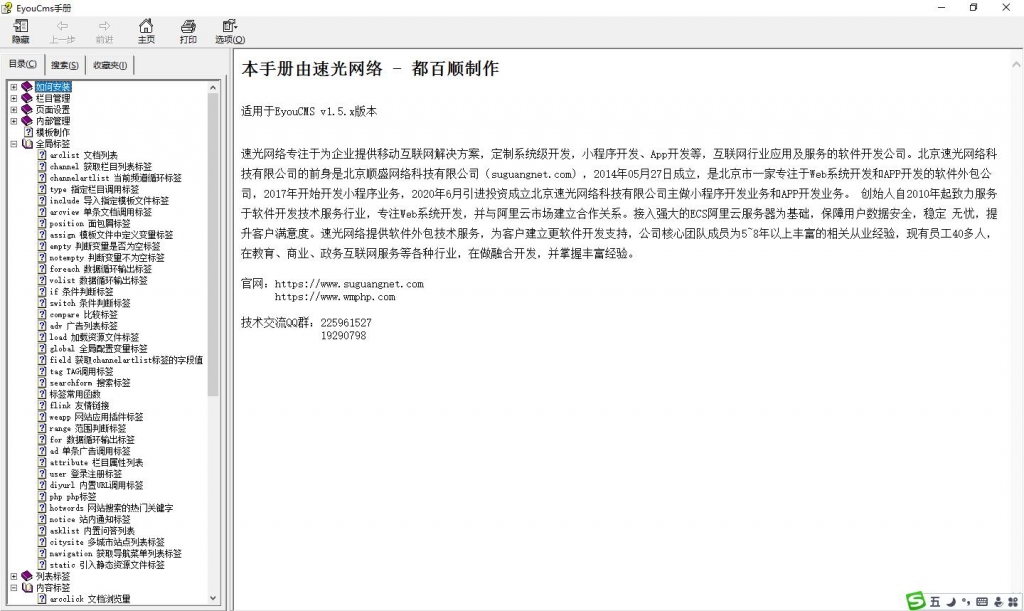Click the page icon beside arclist 文档列表

pyautogui.click(x=42, y=155)
